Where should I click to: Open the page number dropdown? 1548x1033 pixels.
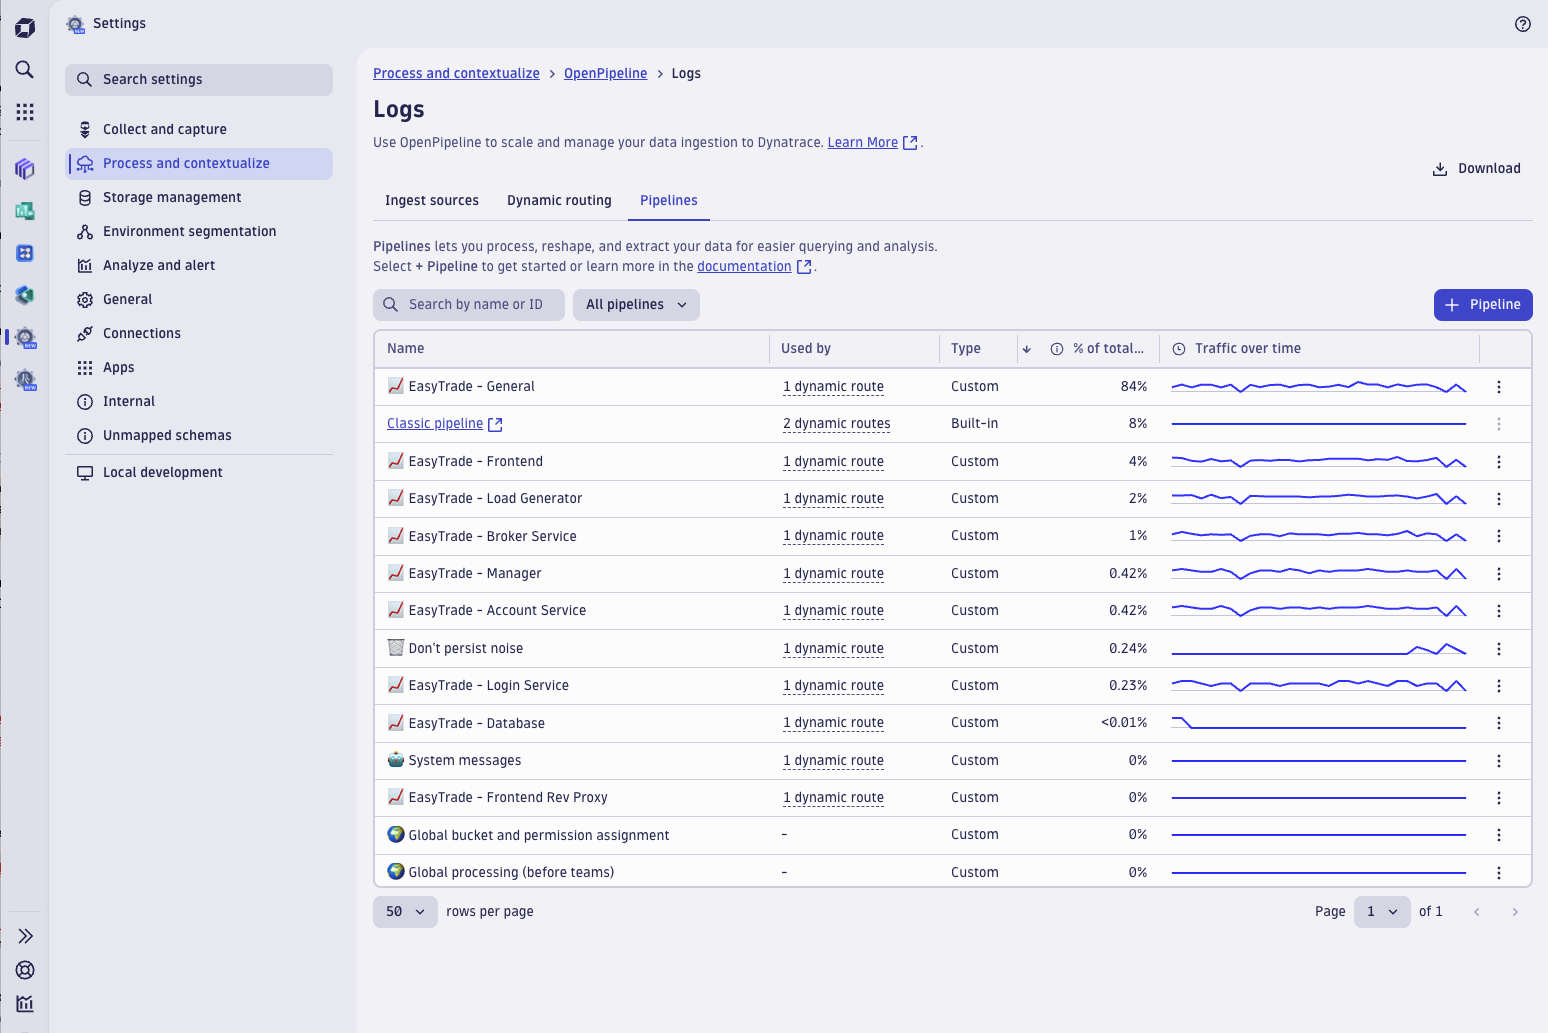1382,911
